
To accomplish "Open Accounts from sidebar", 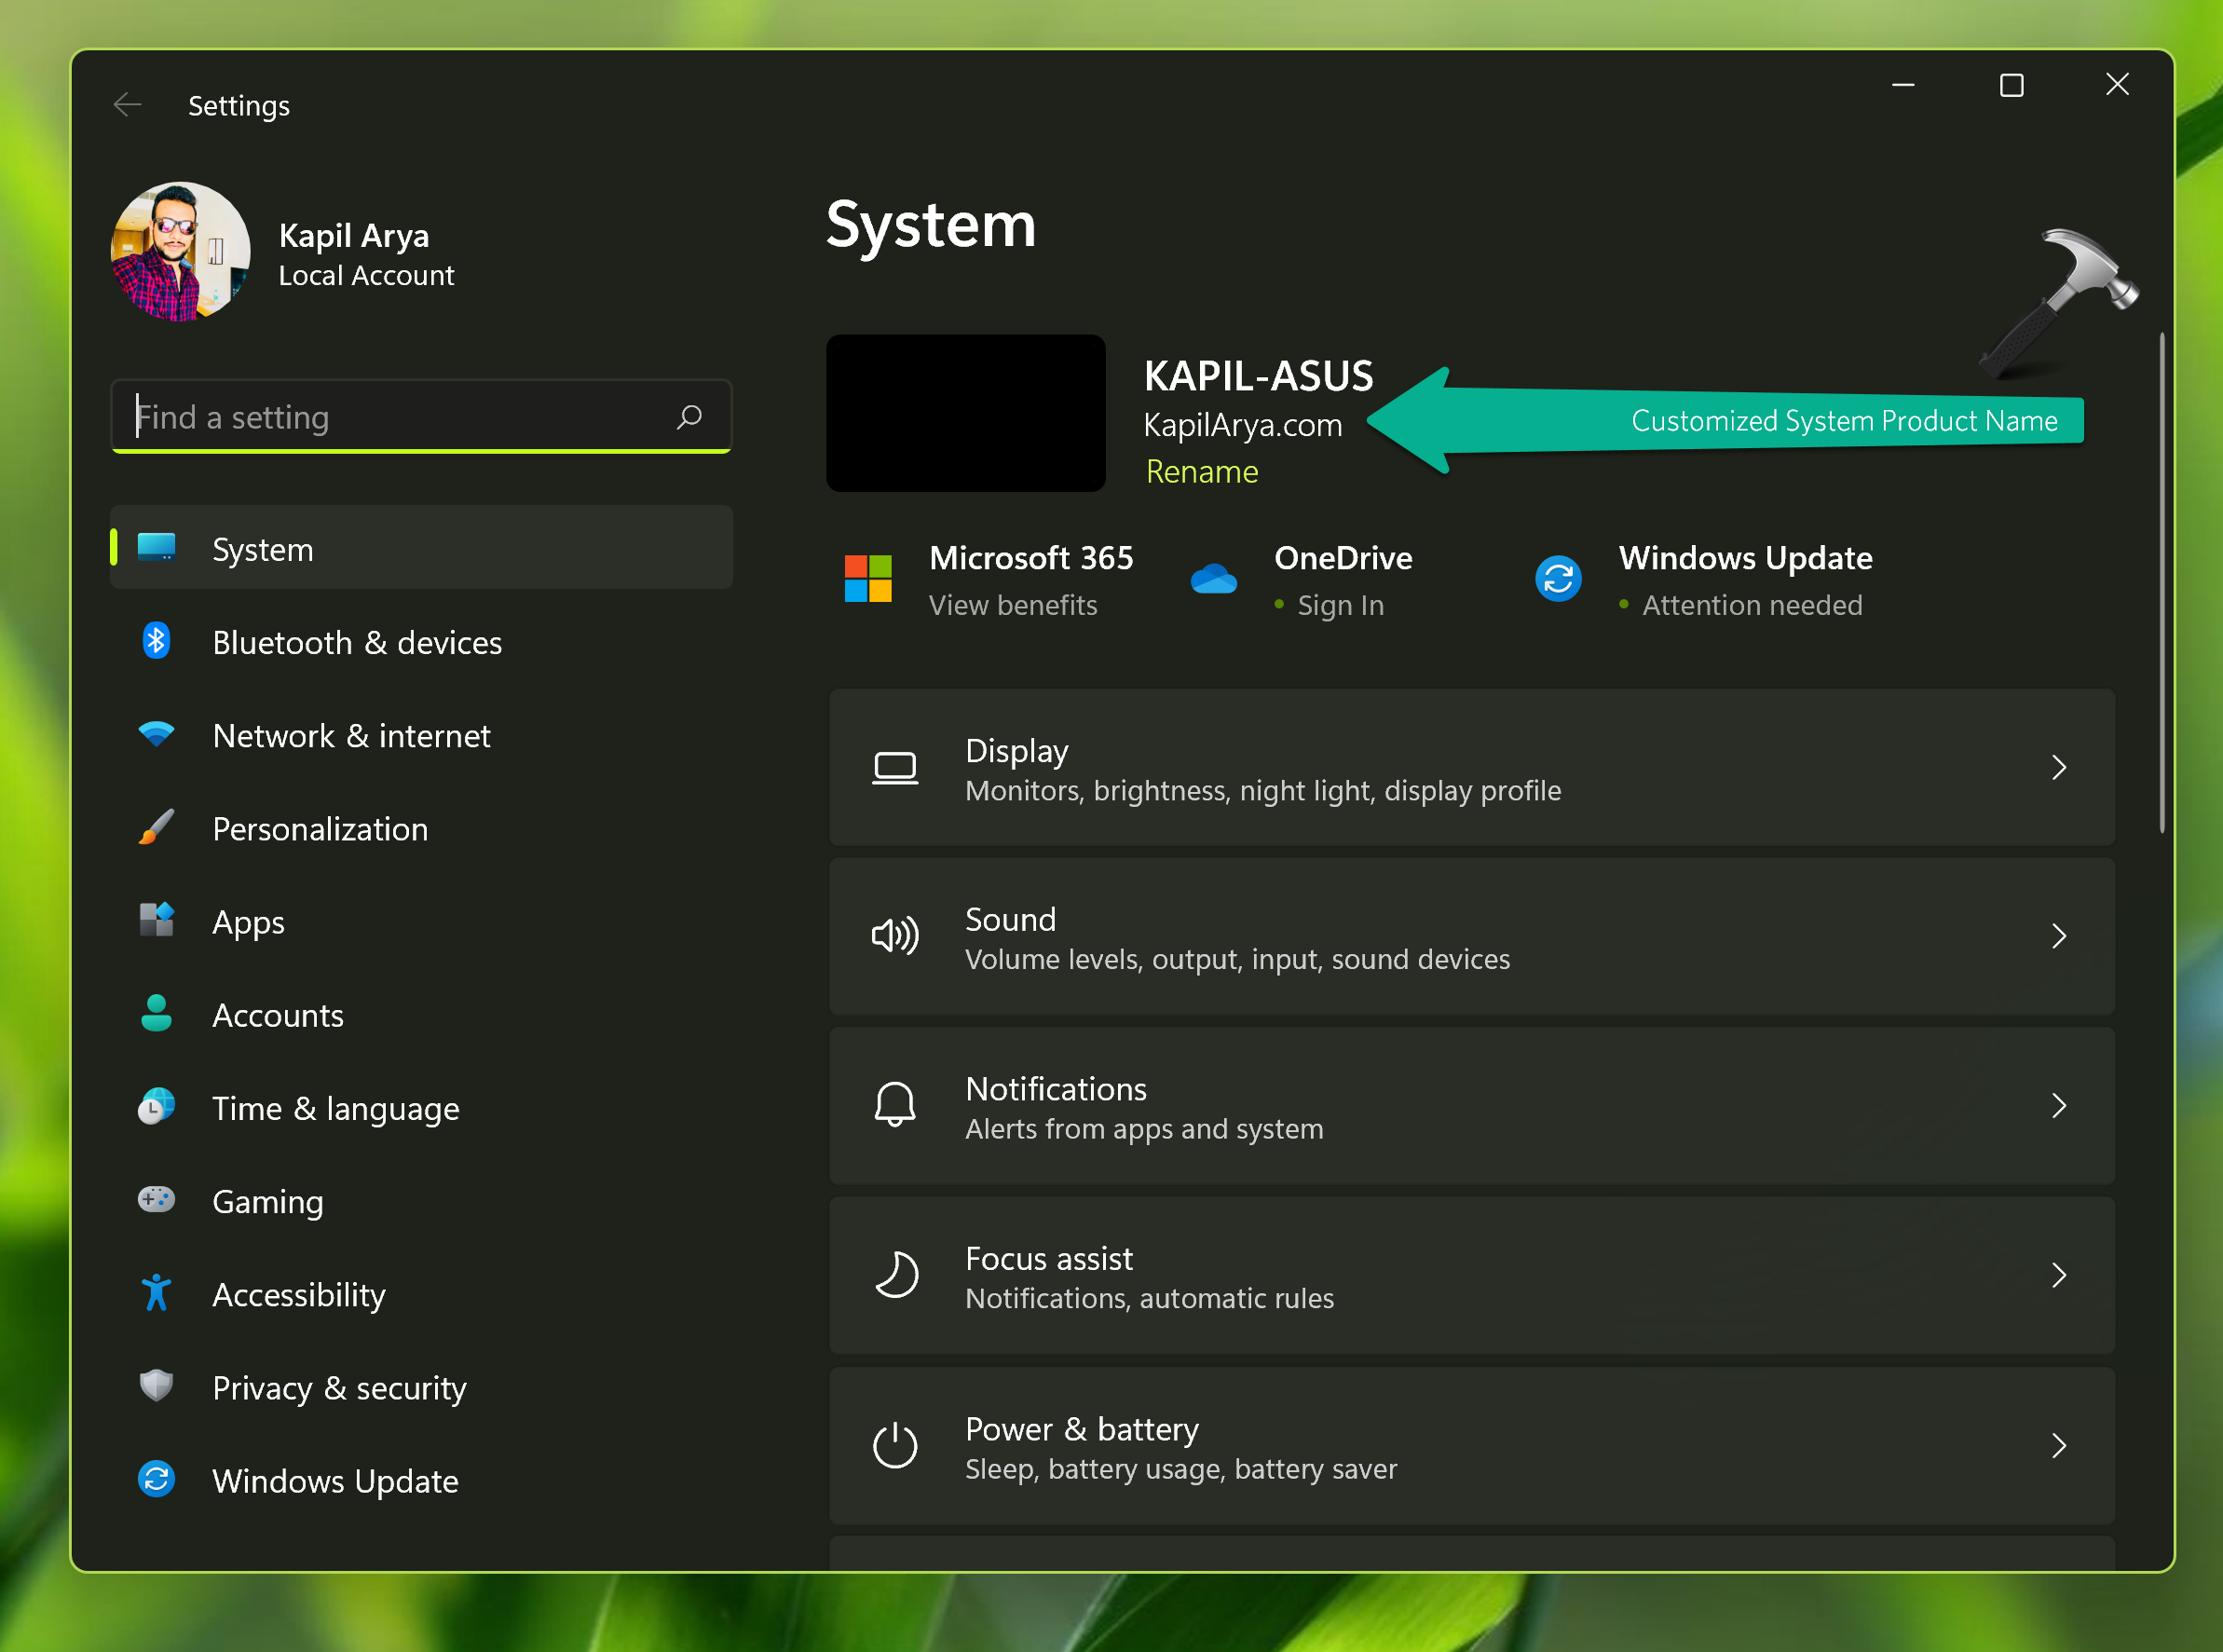I will [x=277, y=1015].
